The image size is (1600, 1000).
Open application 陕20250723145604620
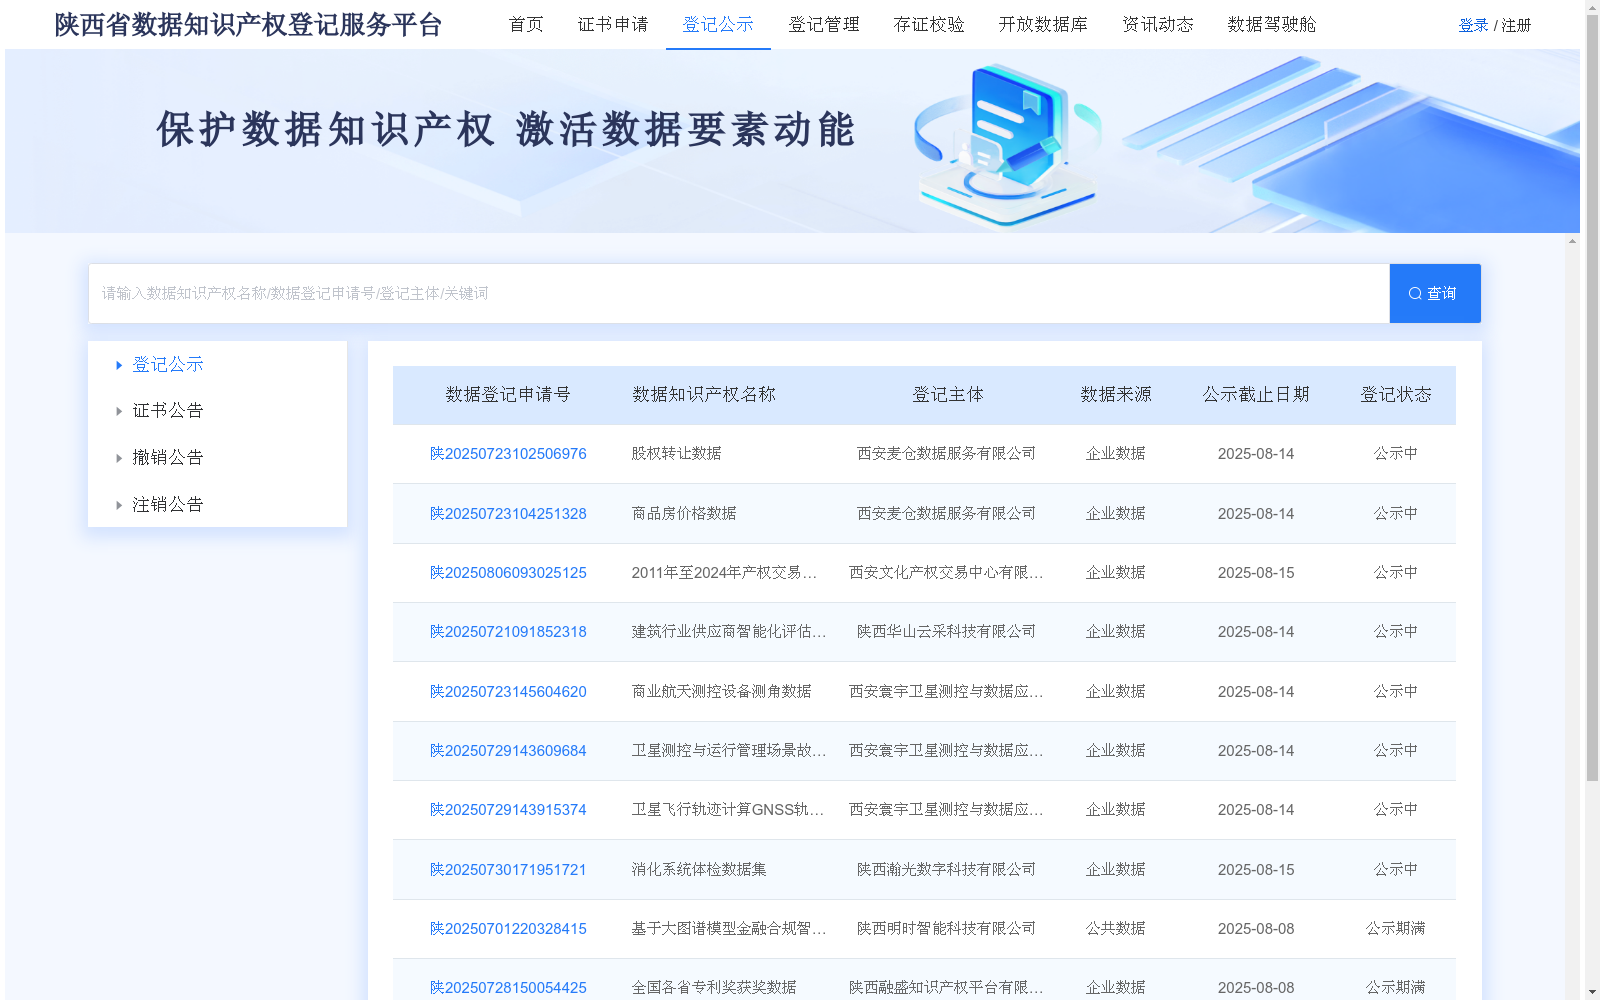point(508,692)
